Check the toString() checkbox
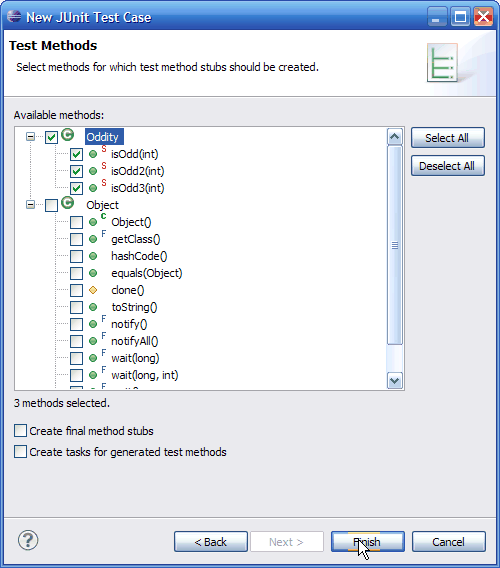Viewport: 500px width, 568px height. (x=76, y=308)
